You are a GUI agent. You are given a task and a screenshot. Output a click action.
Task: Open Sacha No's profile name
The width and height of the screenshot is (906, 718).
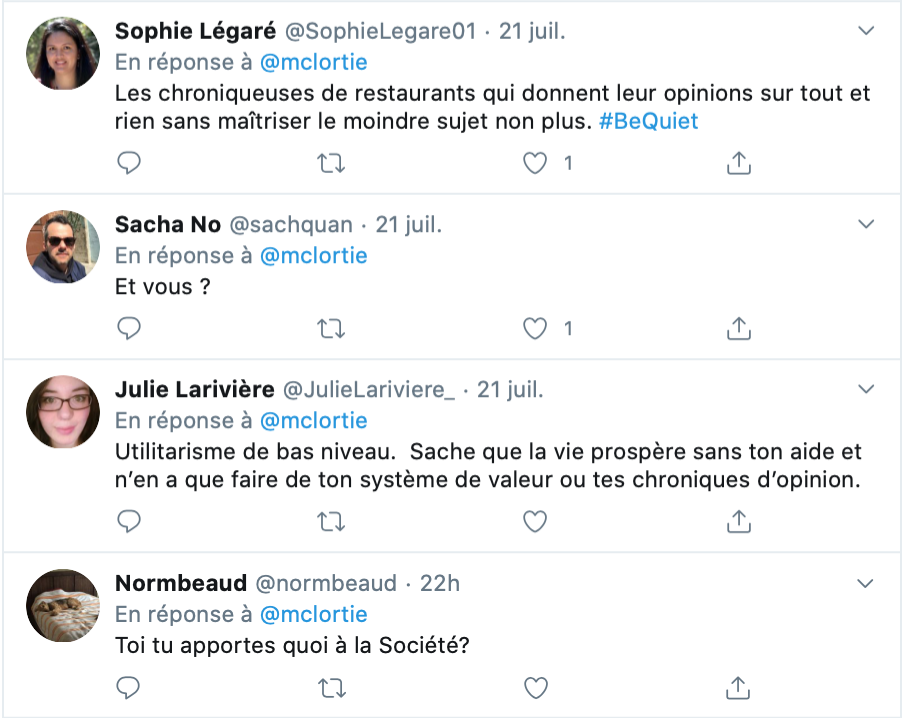[168, 224]
